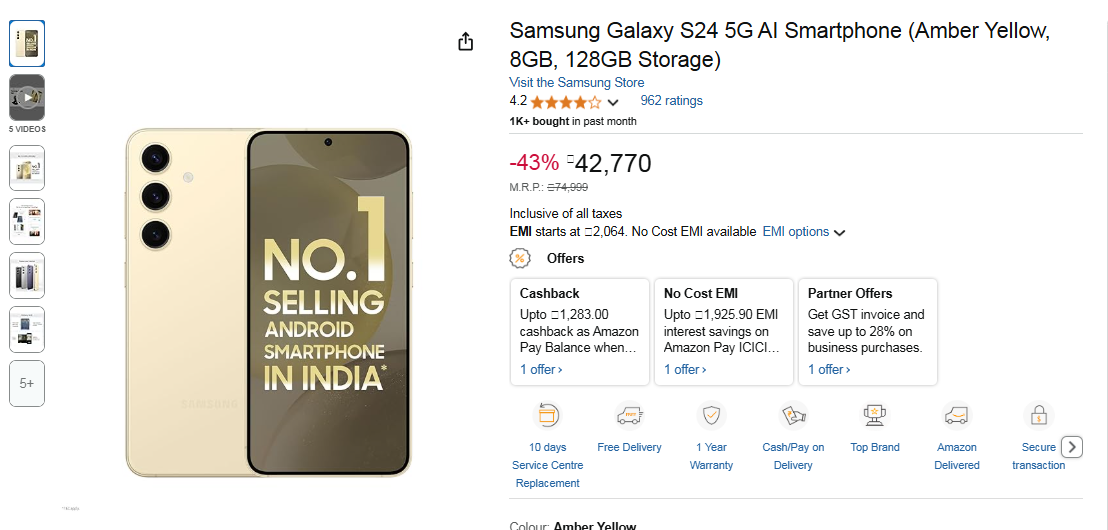The width and height of the screenshot is (1108, 530).
Task: Open the No Cost EMI 1 offer link
Action: (x=685, y=369)
